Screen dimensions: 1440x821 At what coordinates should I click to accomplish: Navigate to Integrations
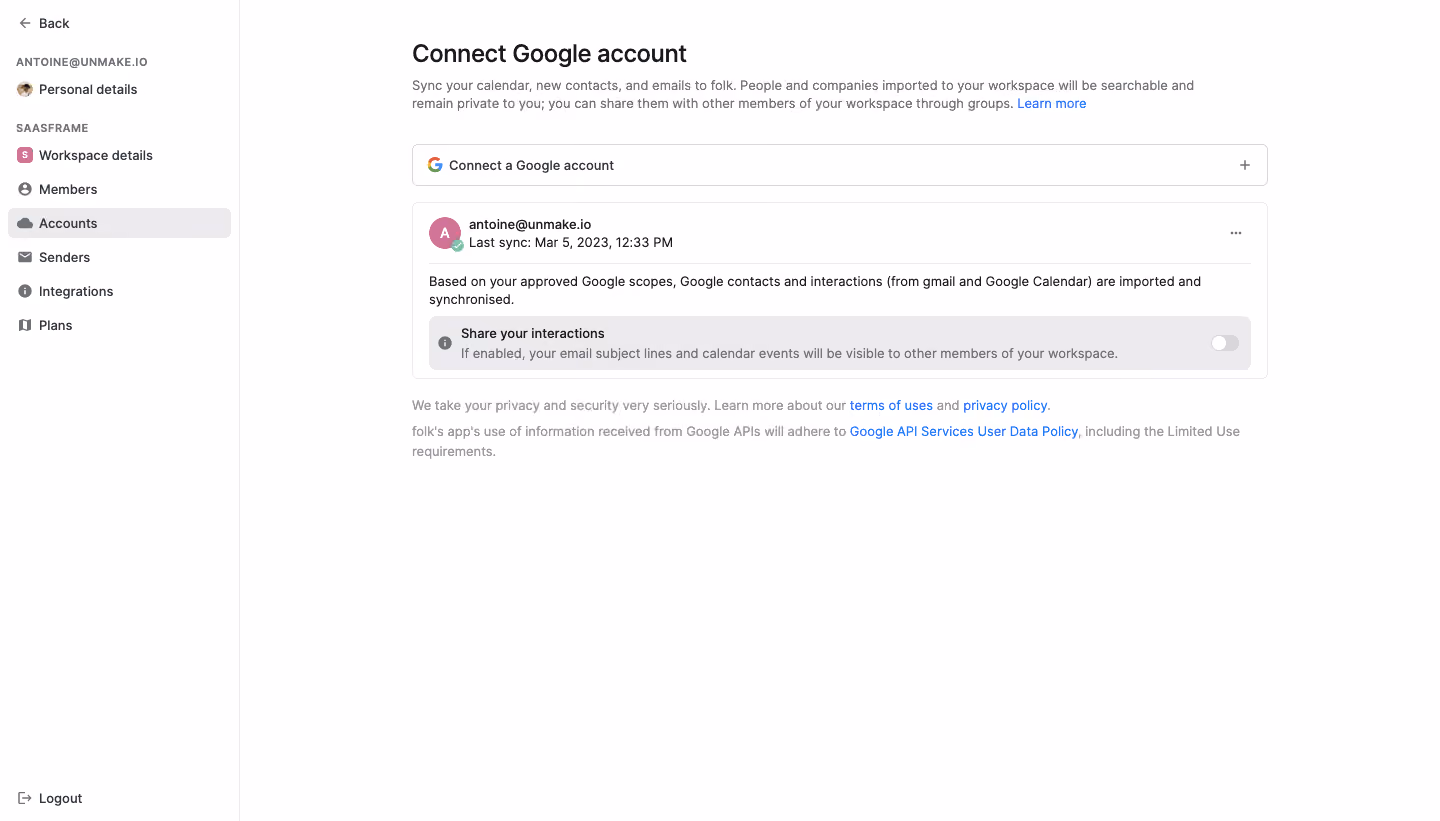click(x=119, y=291)
